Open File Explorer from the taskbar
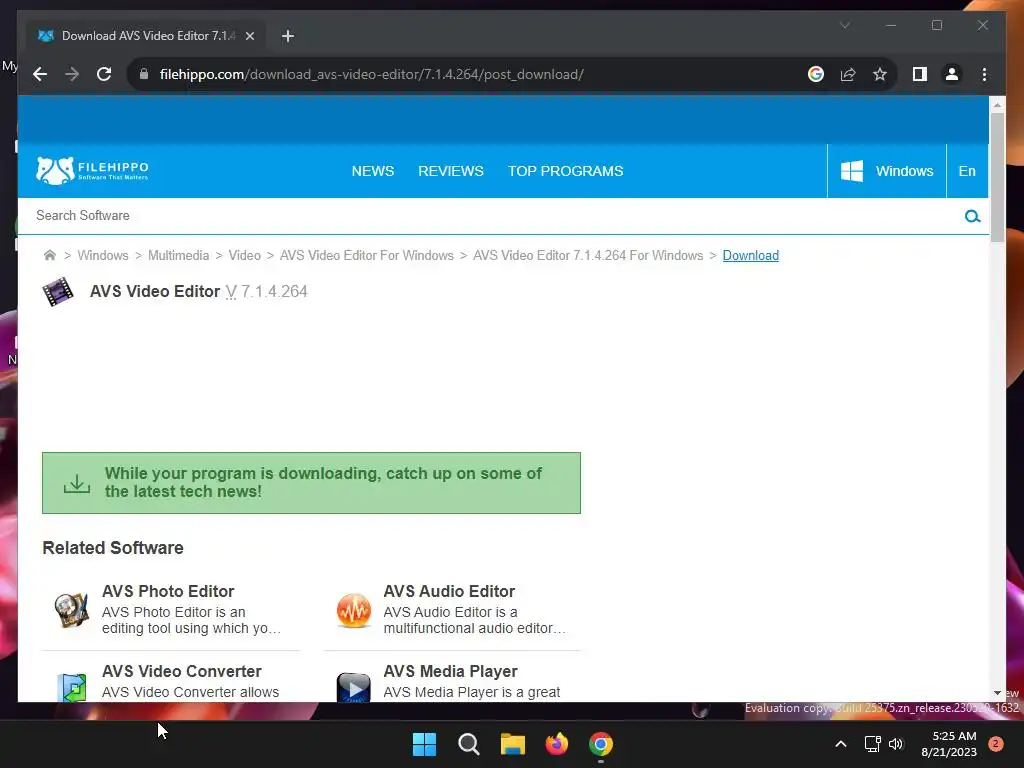The image size is (1024, 768). pyautogui.click(x=513, y=744)
